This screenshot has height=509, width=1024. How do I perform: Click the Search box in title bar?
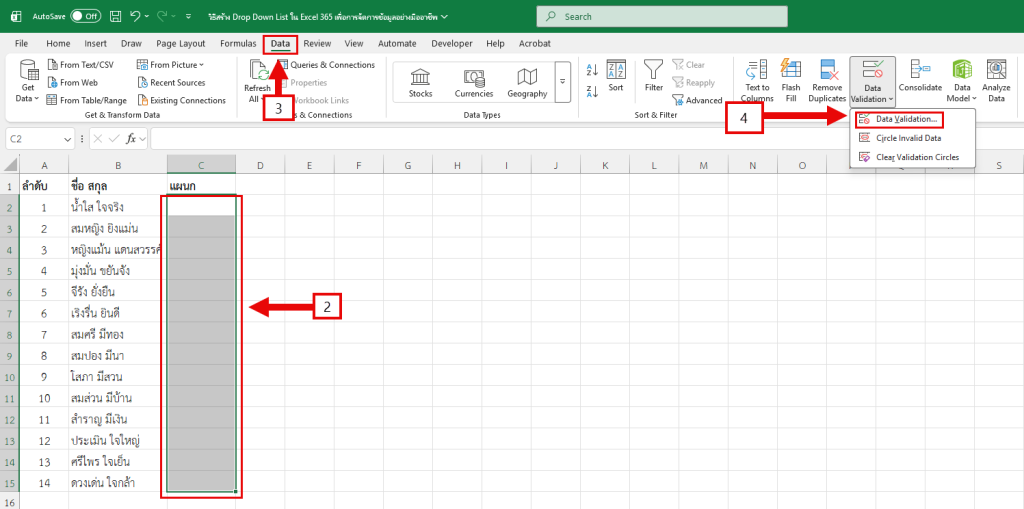coord(662,16)
